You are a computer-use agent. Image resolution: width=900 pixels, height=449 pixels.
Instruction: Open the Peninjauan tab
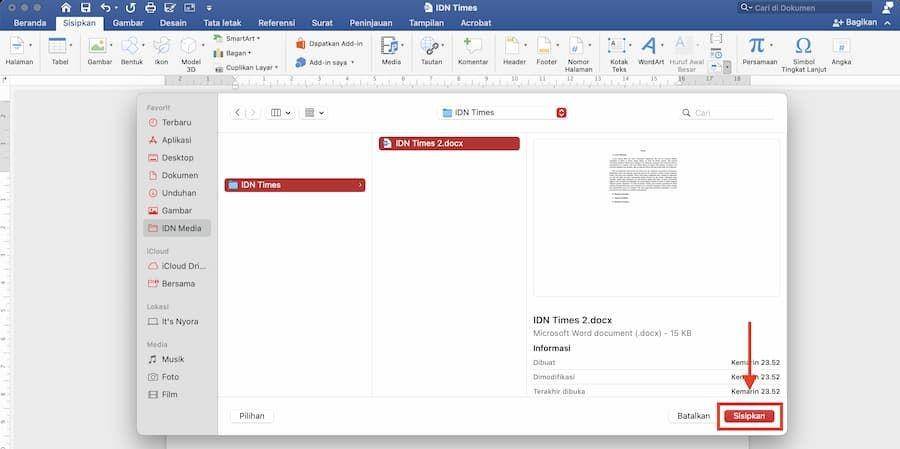(x=371, y=23)
